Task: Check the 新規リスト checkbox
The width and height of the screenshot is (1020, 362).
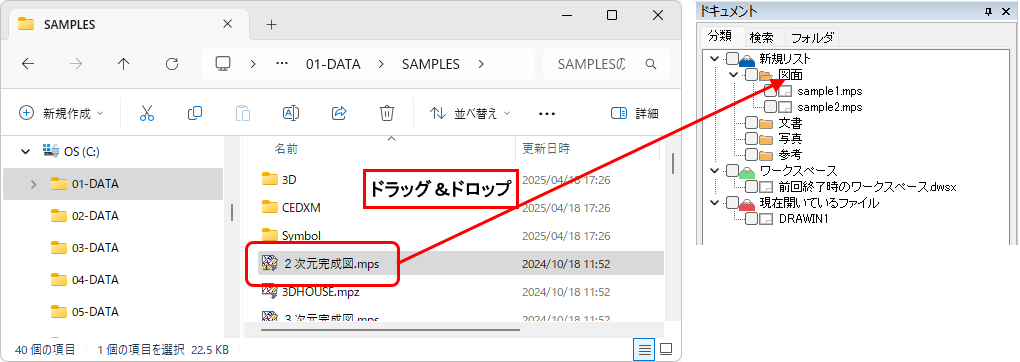Action: pos(732,59)
